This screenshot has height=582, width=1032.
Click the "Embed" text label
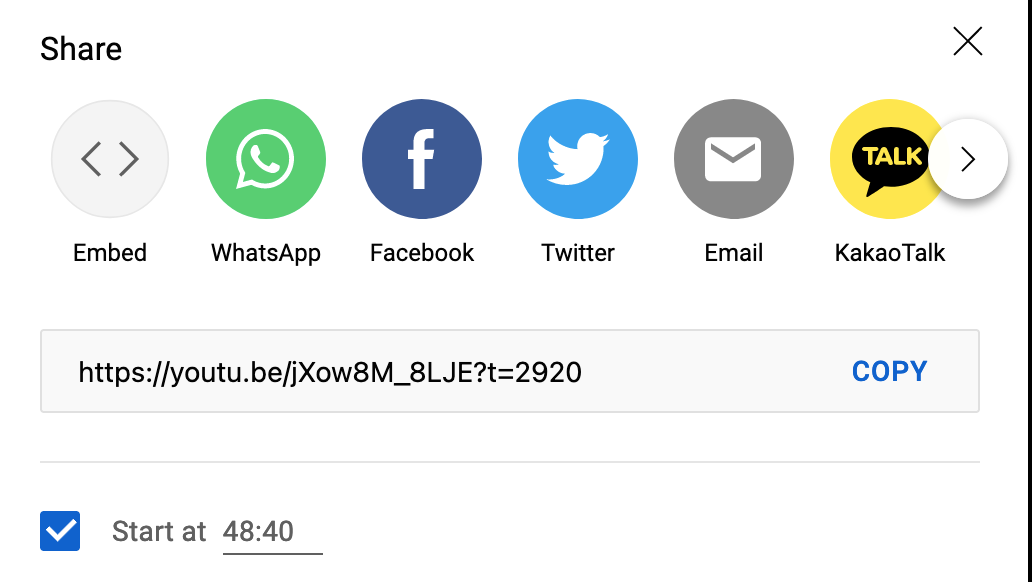click(110, 253)
